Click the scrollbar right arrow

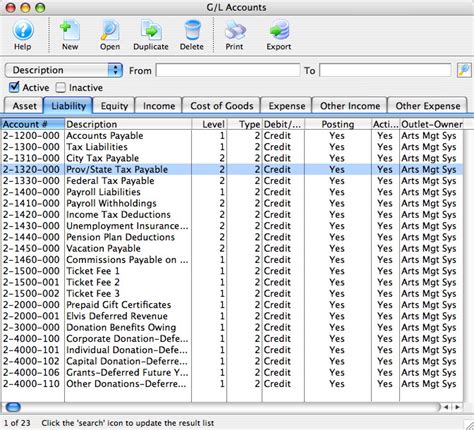458,407
